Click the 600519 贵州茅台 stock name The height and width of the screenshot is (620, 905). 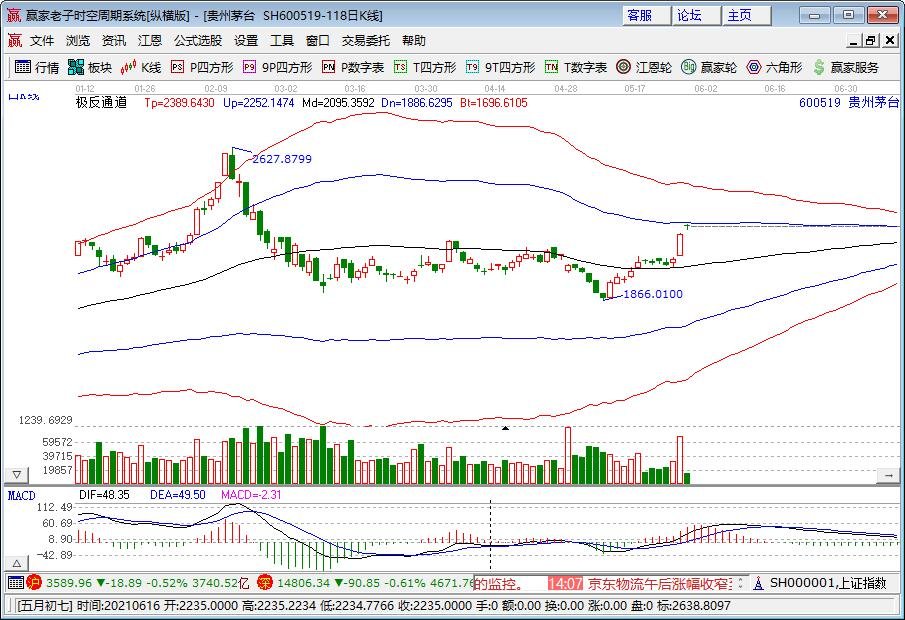click(x=849, y=103)
